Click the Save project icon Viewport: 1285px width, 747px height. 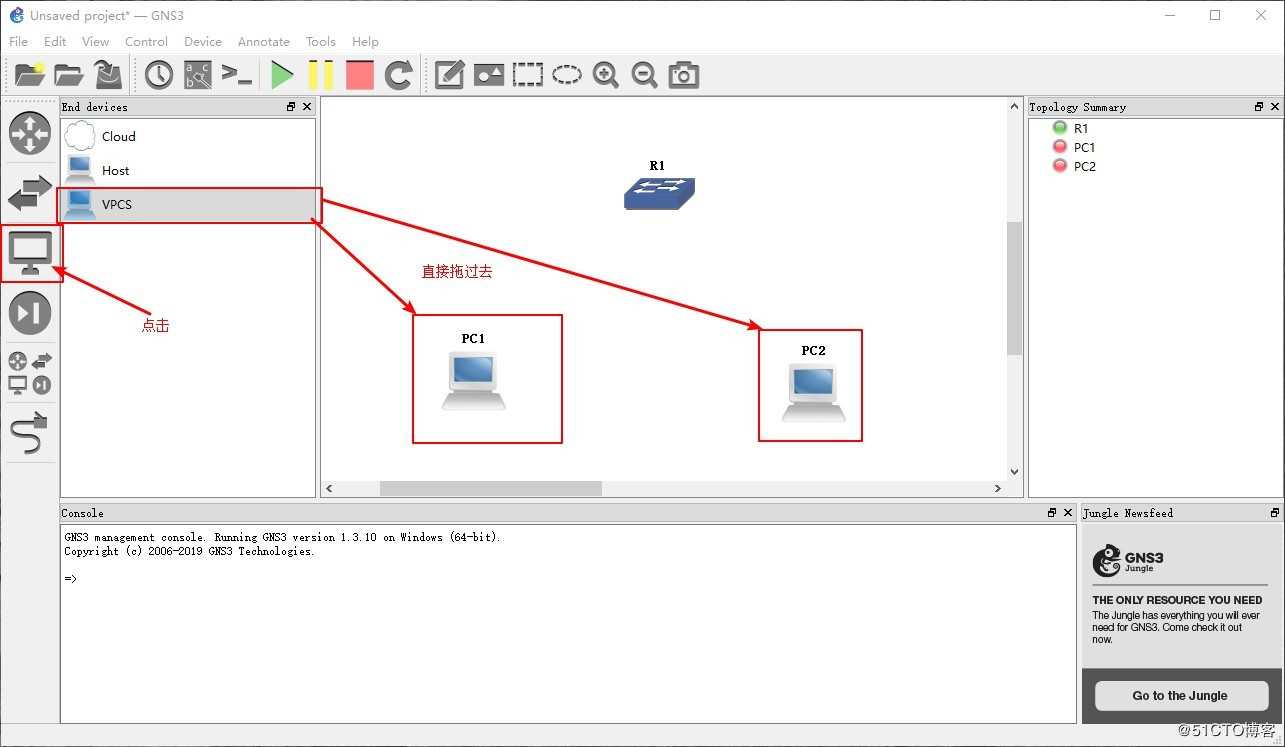(x=108, y=74)
